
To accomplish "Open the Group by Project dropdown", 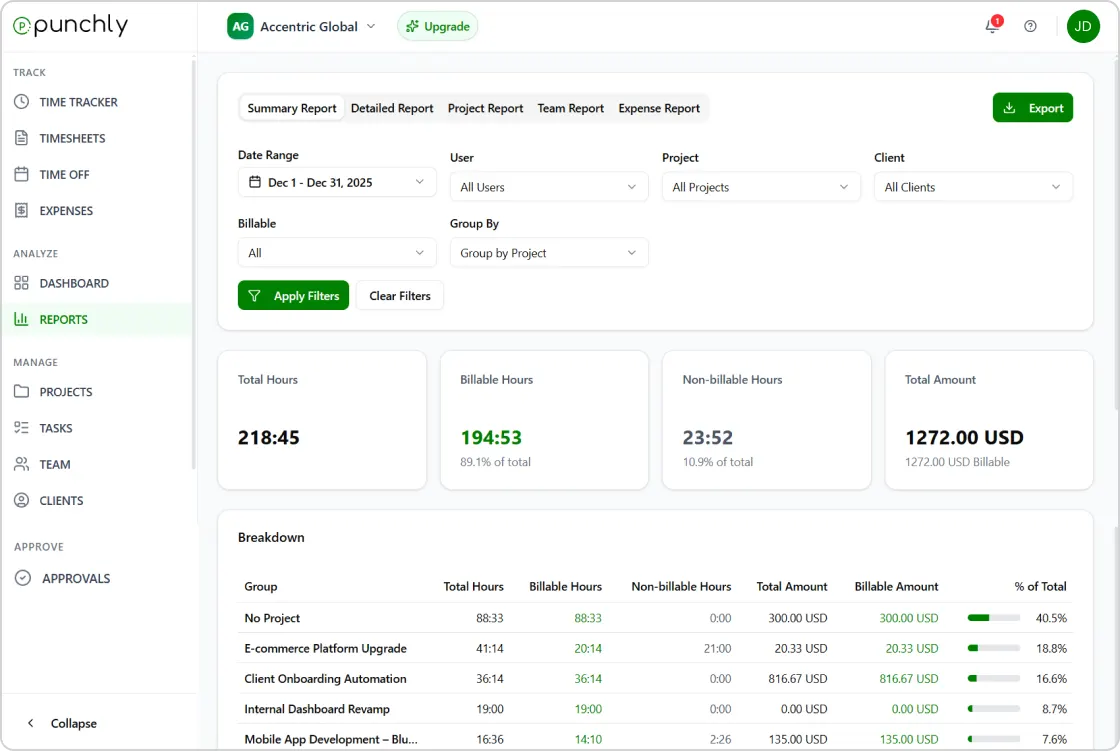I will [x=548, y=253].
